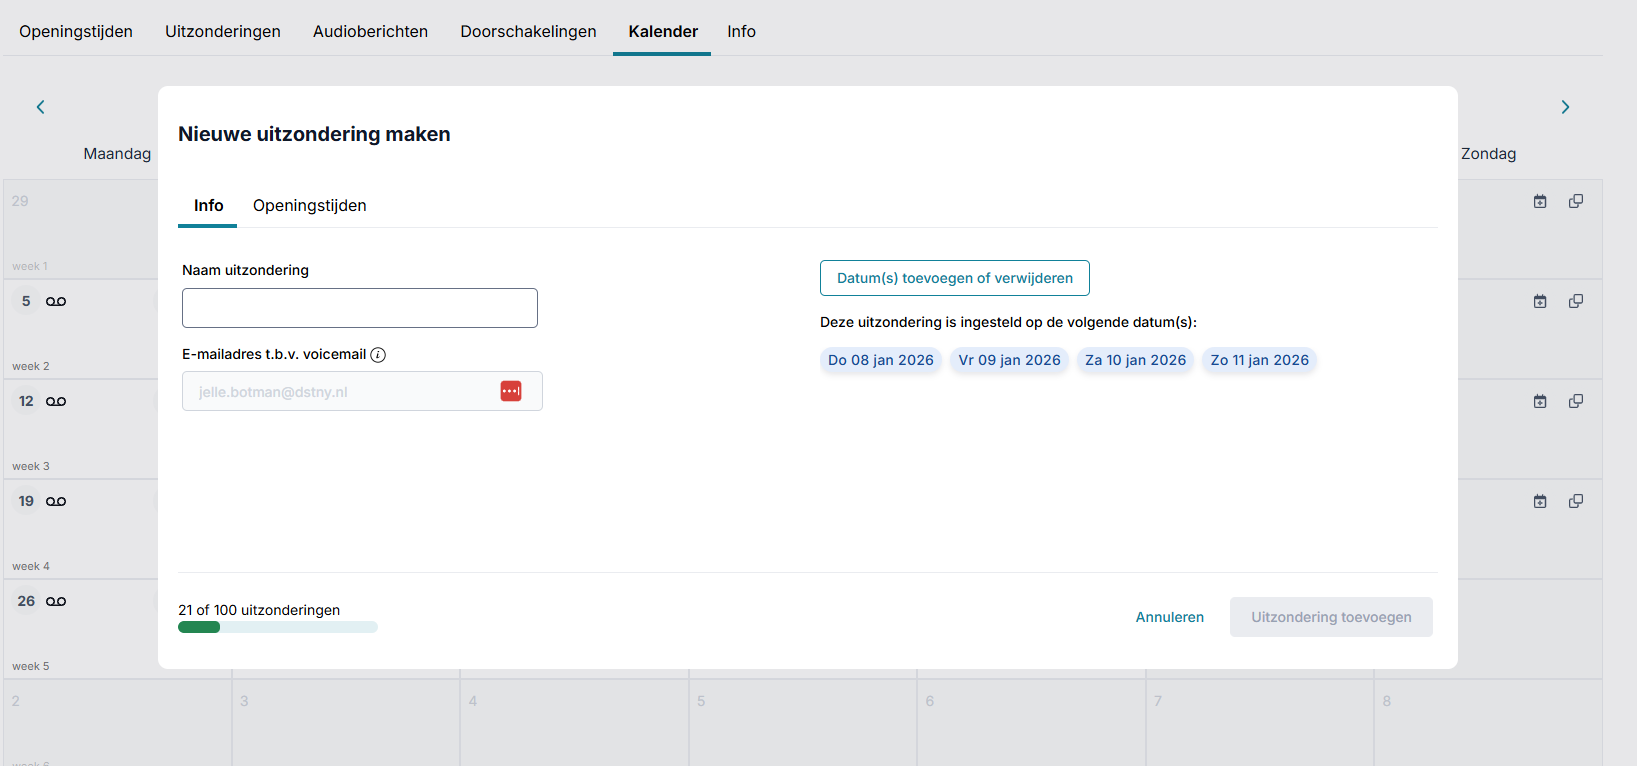Click the calendar icon in the week 2 Zondag cell
Image resolution: width=1637 pixels, height=766 pixels.
[1540, 301]
